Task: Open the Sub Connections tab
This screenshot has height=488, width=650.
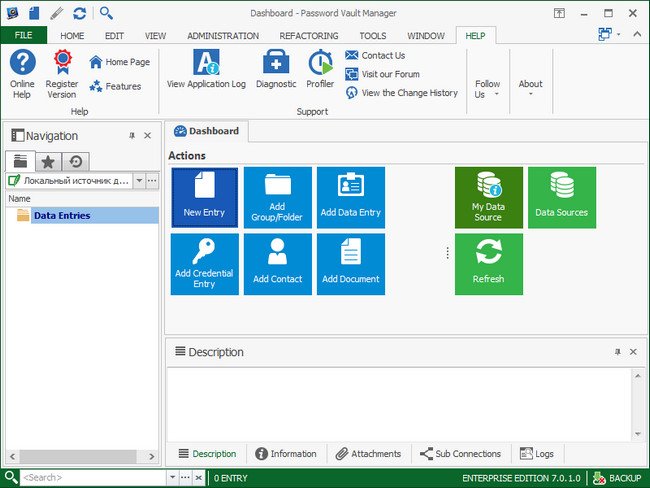Action: 460,454
